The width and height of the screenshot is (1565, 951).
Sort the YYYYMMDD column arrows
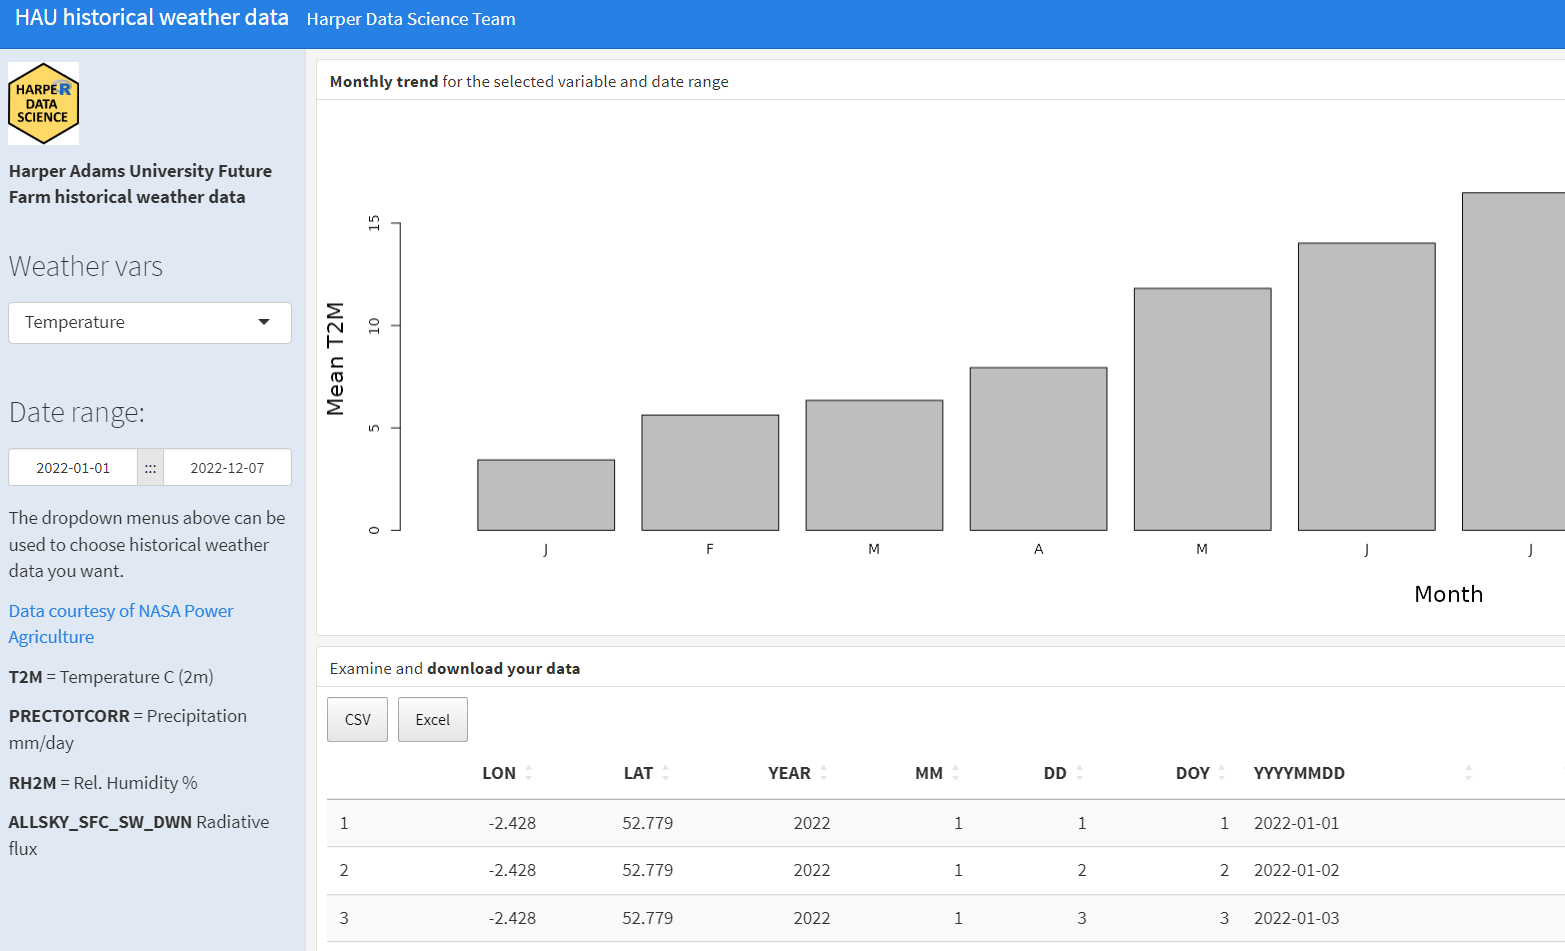click(x=1467, y=772)
